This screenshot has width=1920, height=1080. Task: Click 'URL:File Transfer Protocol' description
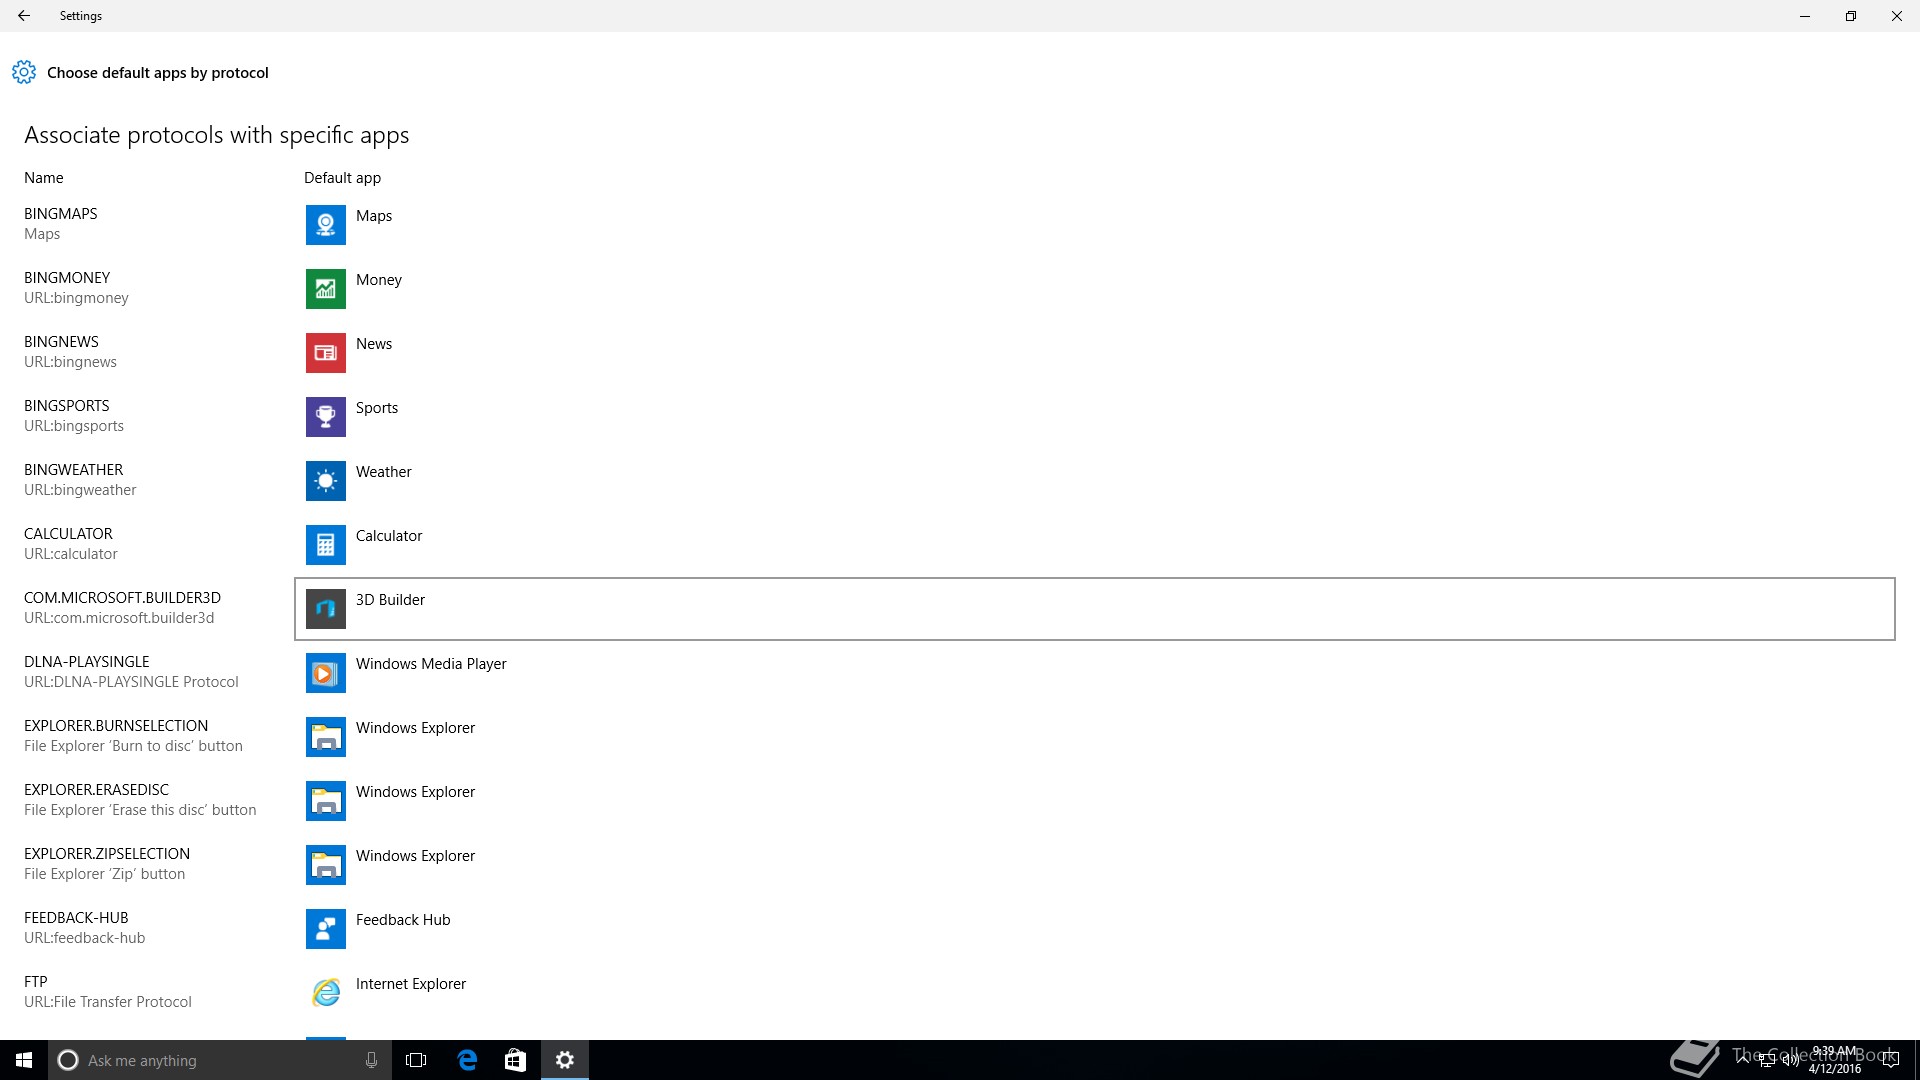(x=108, y=1002)
